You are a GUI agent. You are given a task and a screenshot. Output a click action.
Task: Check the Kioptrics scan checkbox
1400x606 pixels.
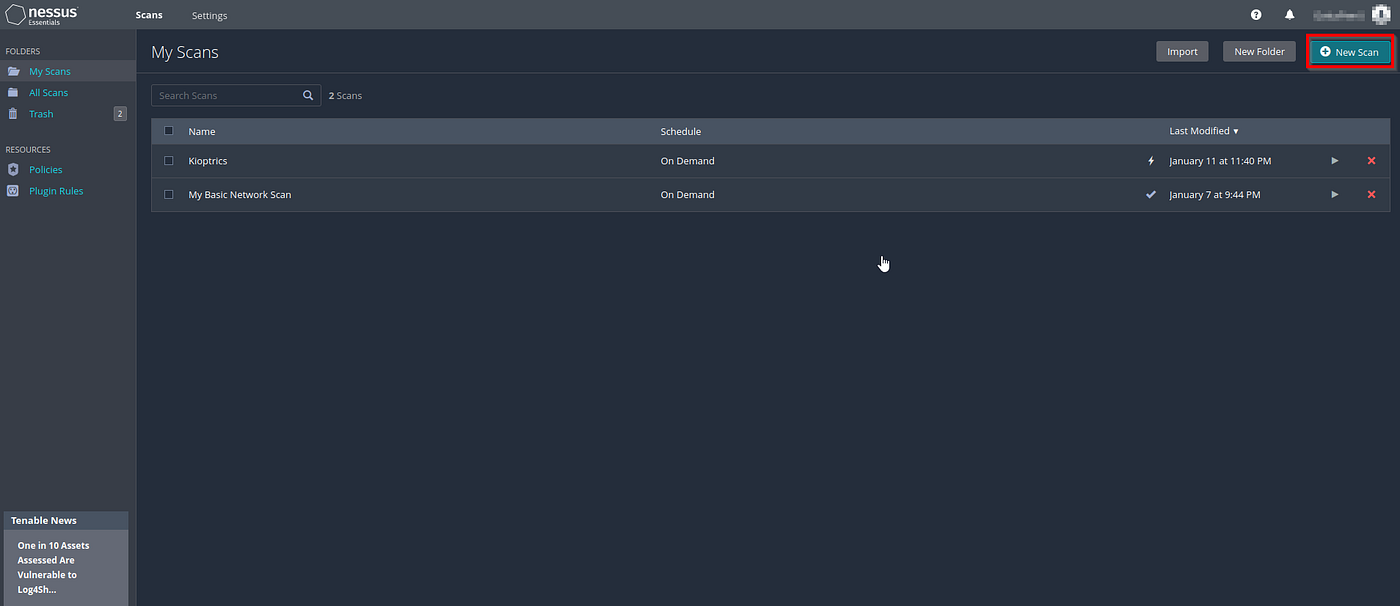tap(168, 161)
